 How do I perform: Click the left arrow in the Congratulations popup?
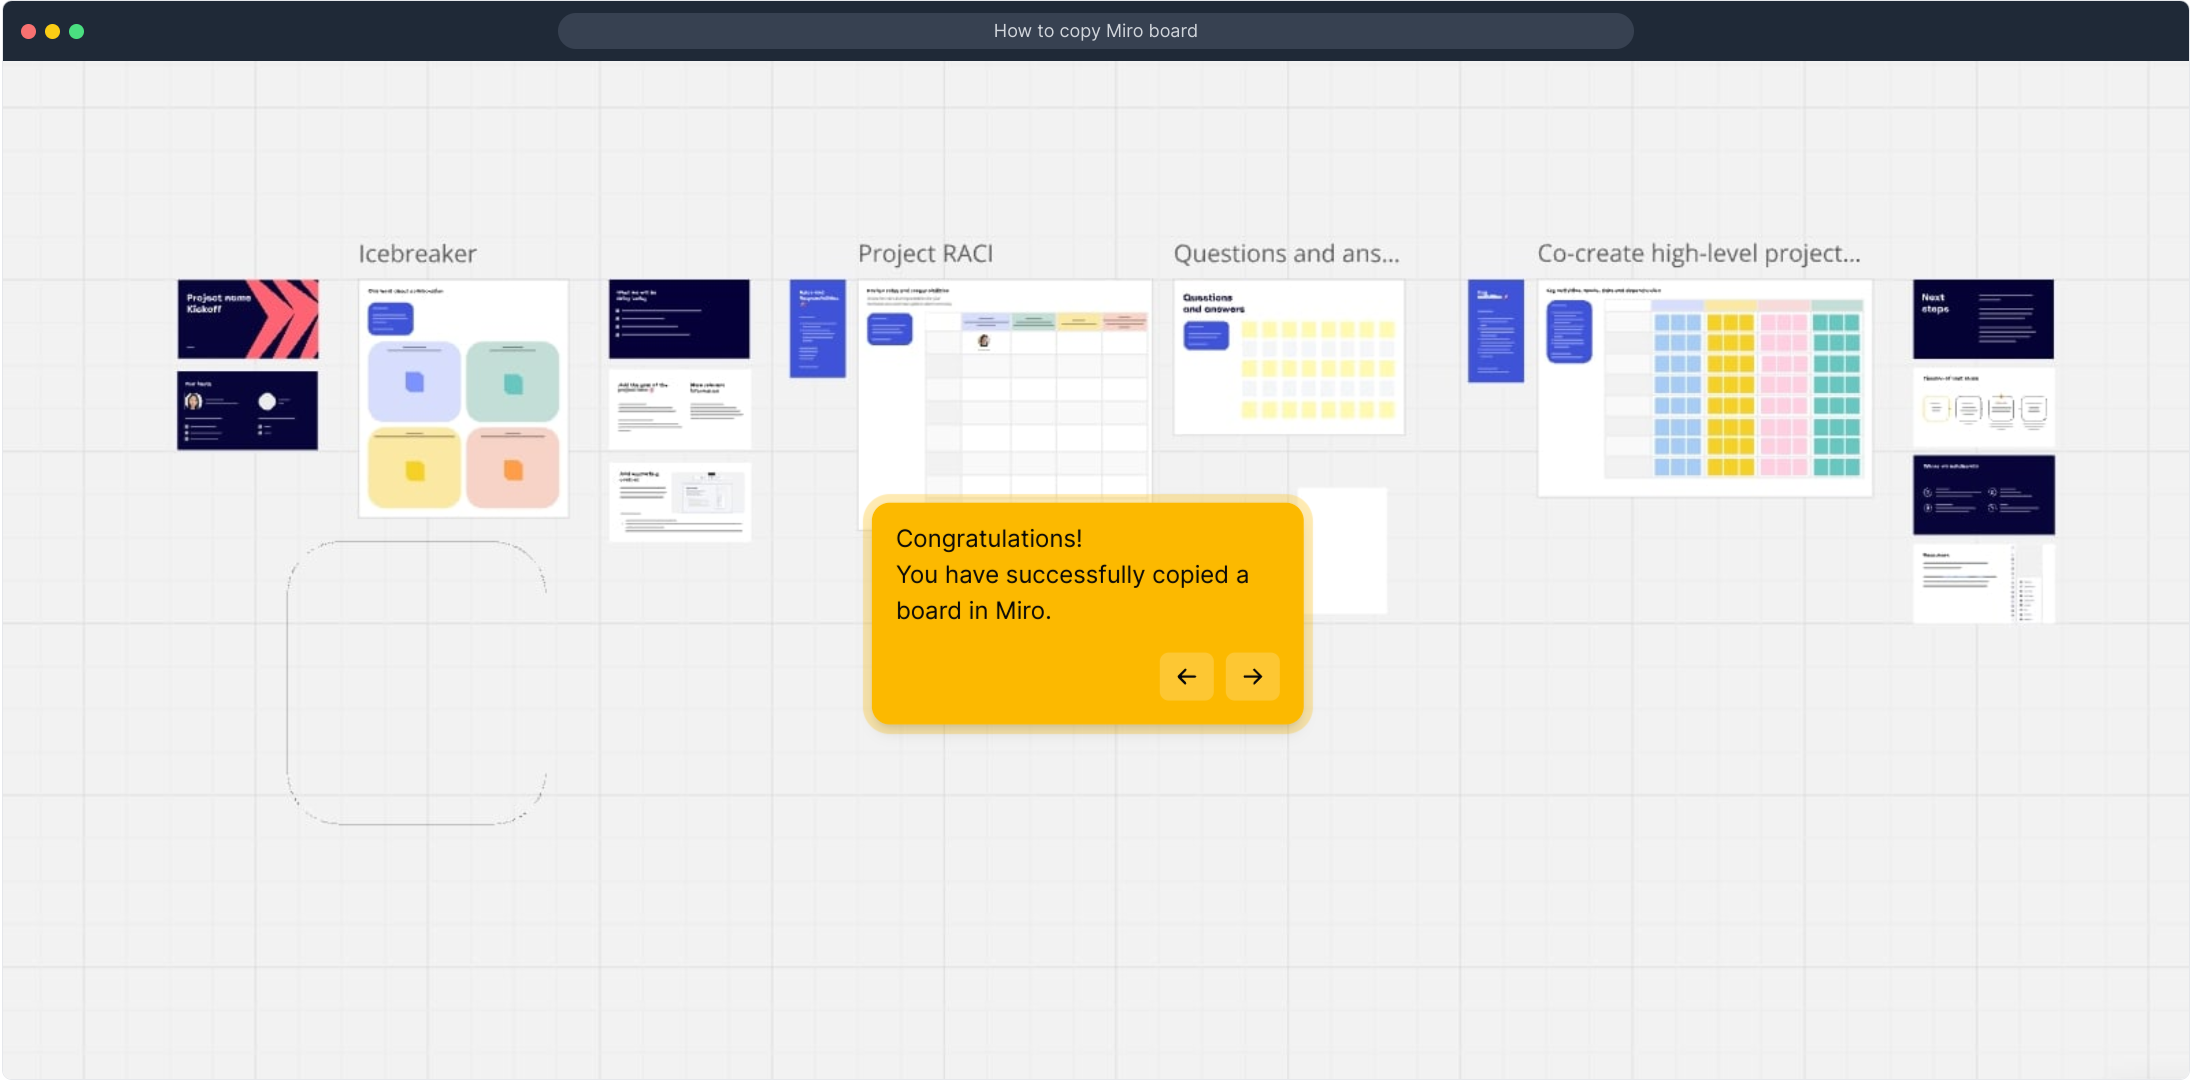click(x=1186, y=677)
